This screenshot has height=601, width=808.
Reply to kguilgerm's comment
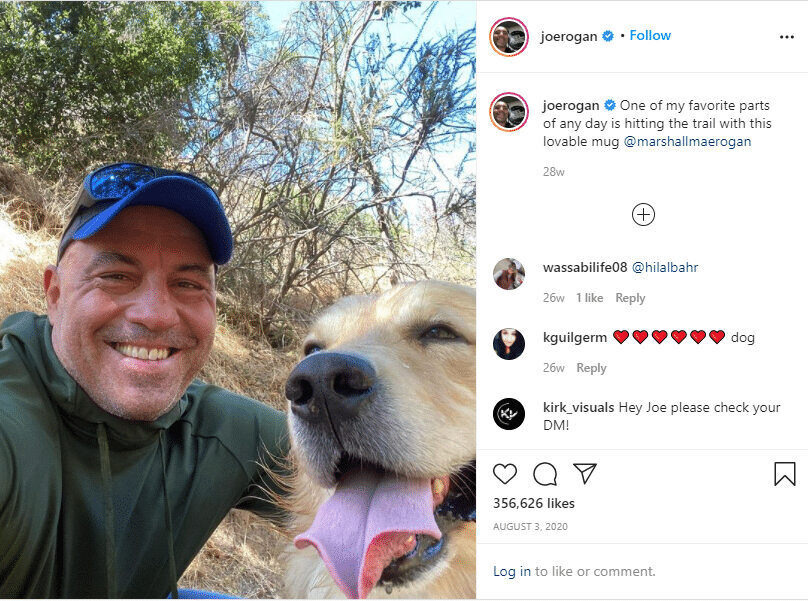click(x=591, y=367)
